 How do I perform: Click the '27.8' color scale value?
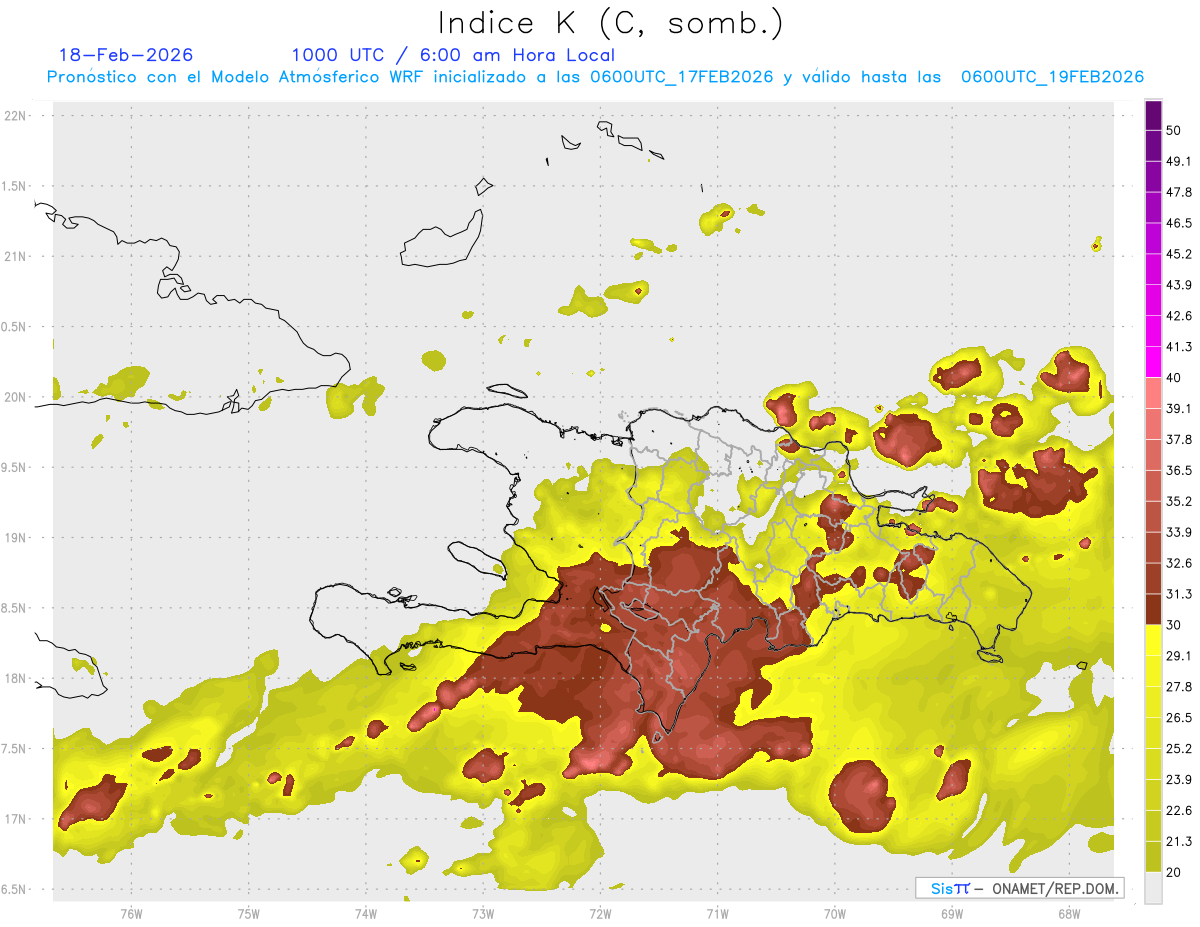[x=1179, y=687]
